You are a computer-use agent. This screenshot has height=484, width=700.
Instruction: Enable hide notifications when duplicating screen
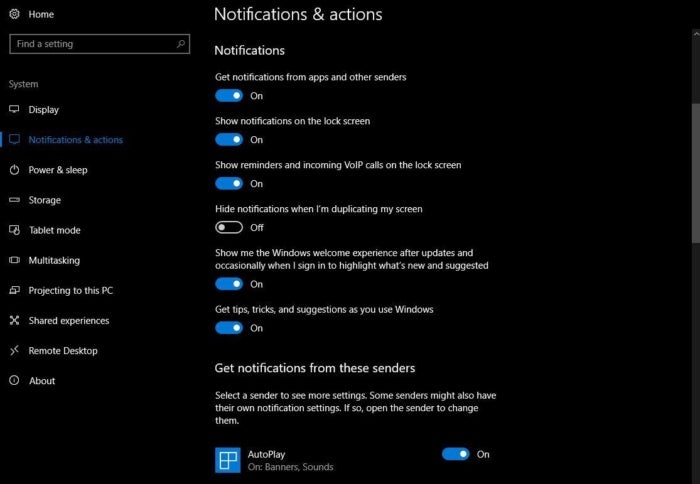click(229, 227)
